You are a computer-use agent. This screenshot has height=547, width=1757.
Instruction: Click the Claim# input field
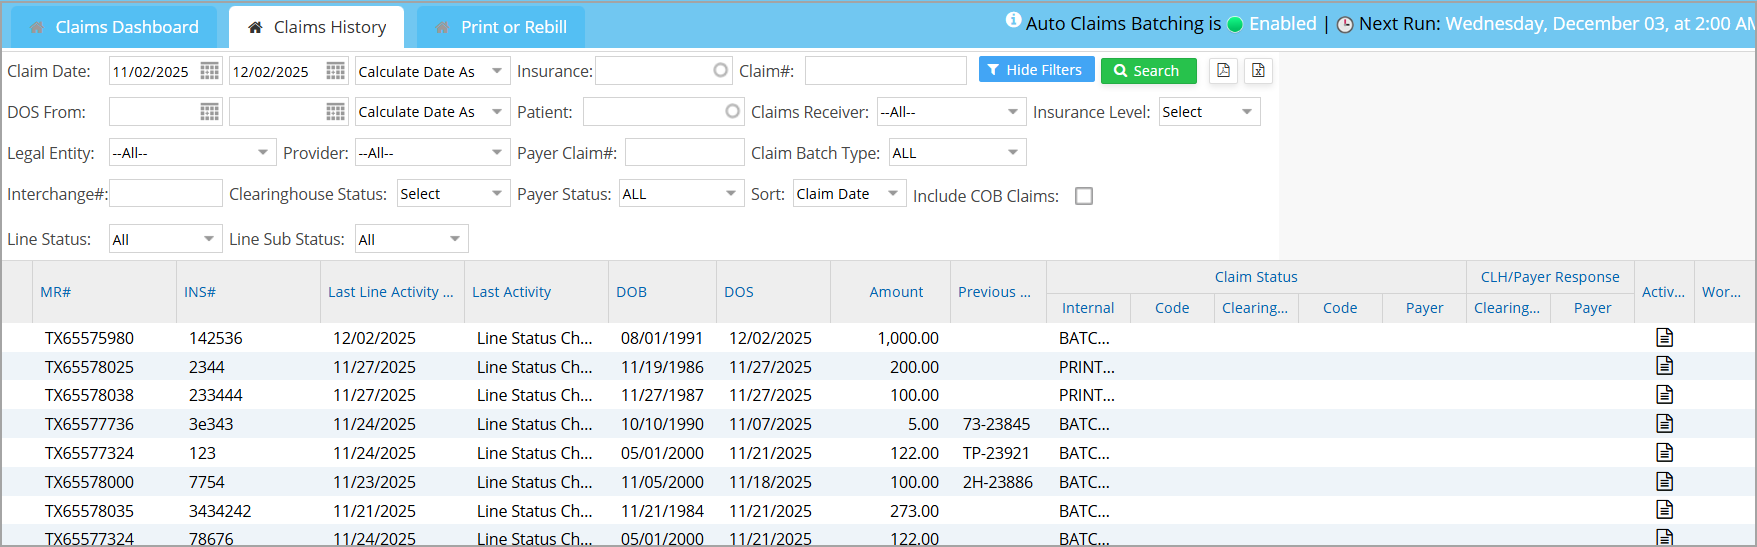(x=885, y=71)
